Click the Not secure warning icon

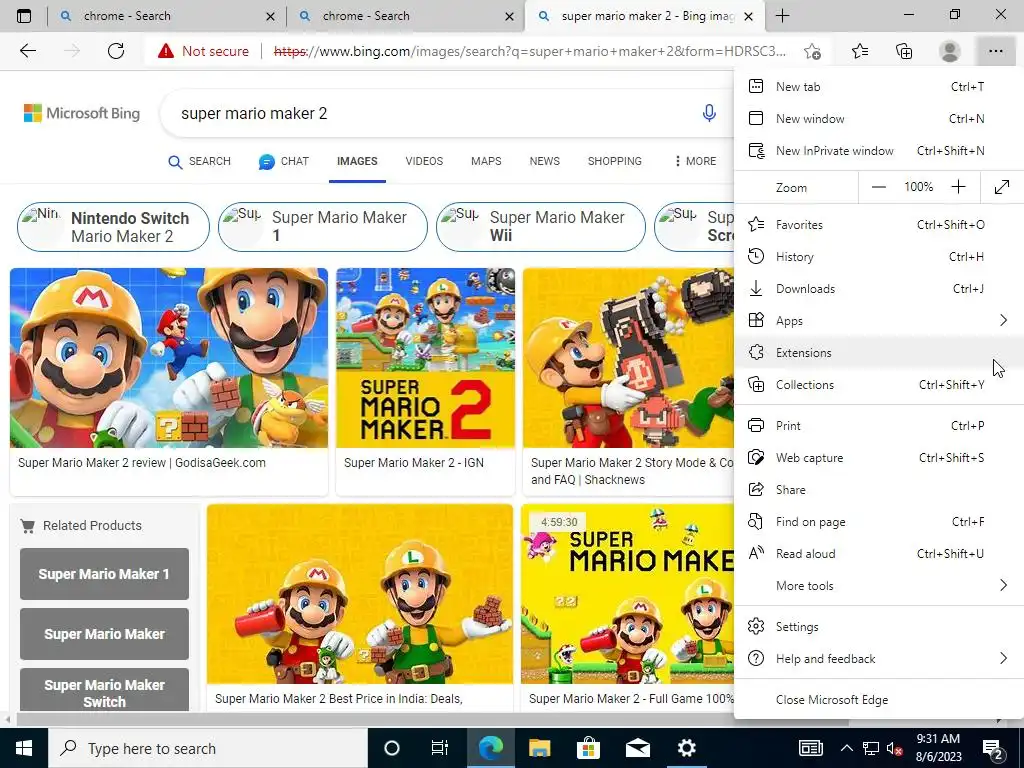point(166,51)
